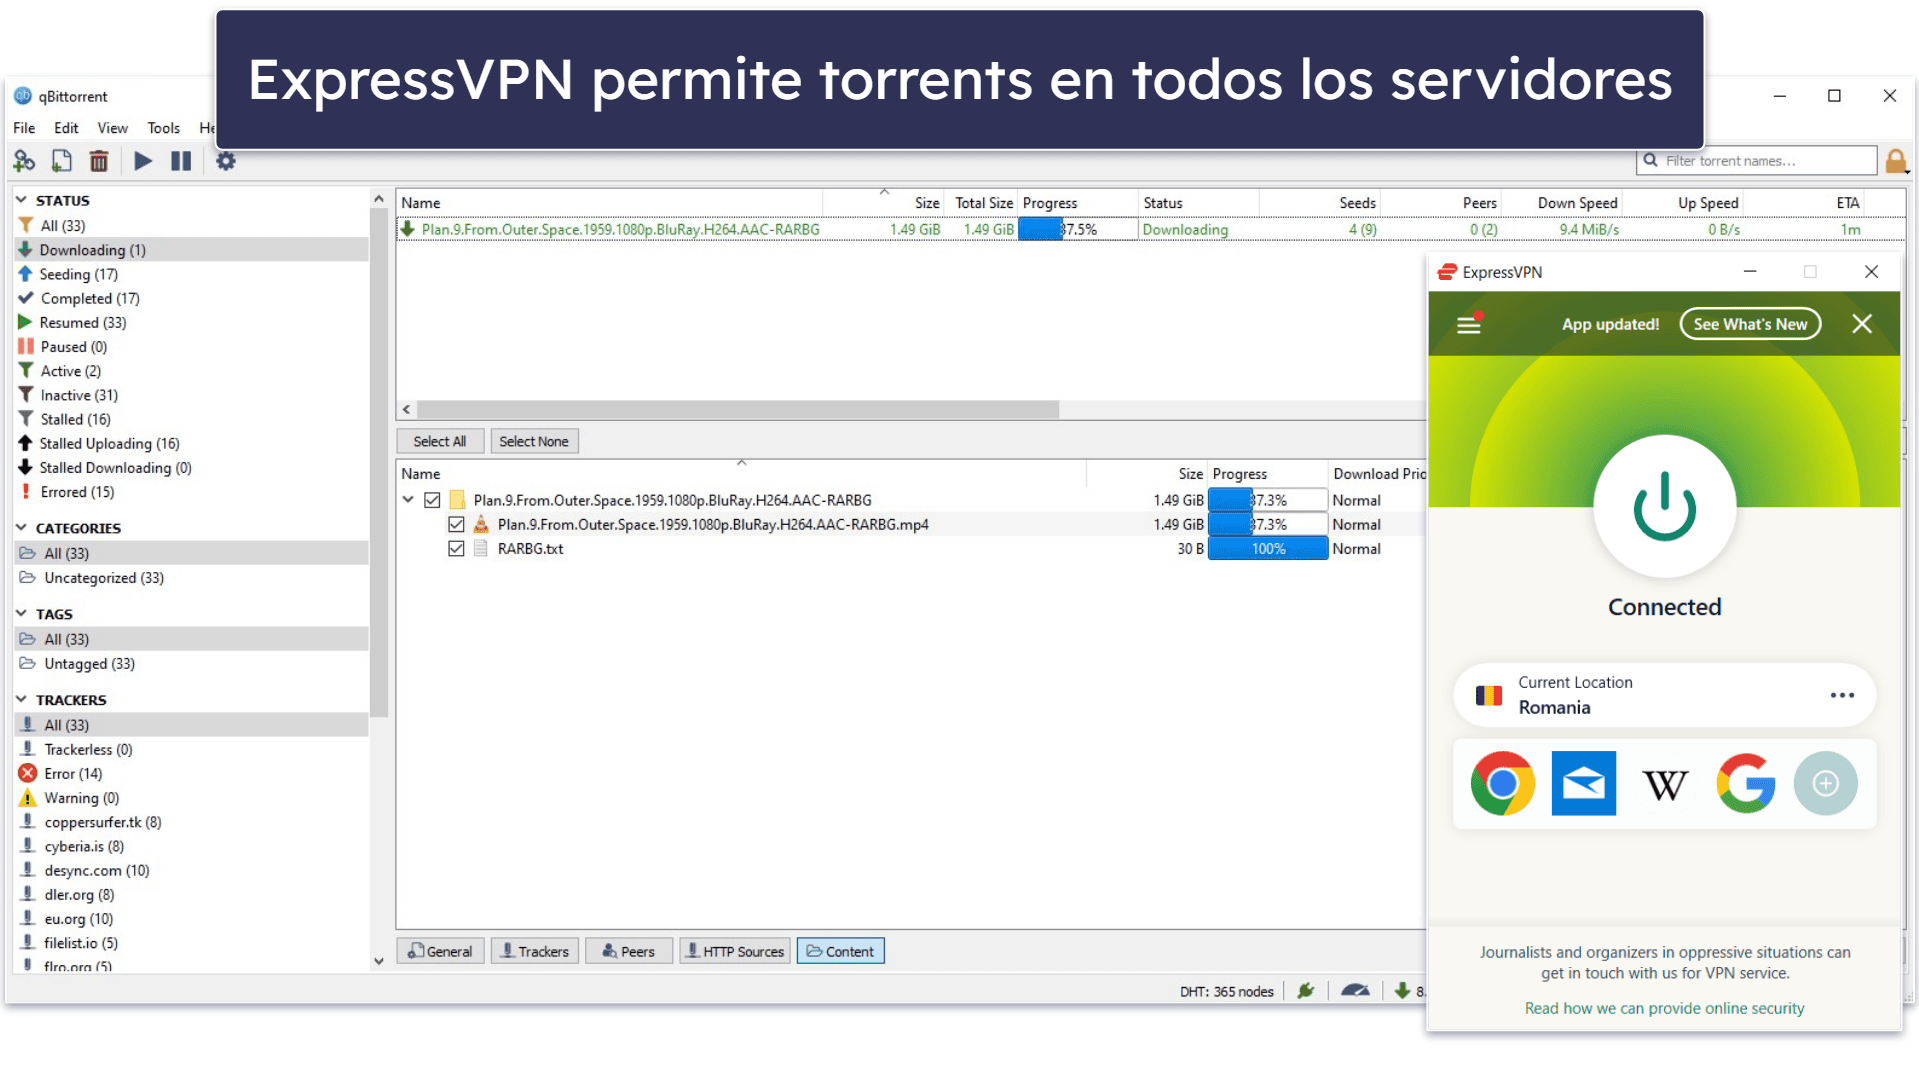Image resolution: width=1919 pixels, height=1079 pixels.
Task: Select the Downloading (1) status filter
Action: (x=192, y=250)
